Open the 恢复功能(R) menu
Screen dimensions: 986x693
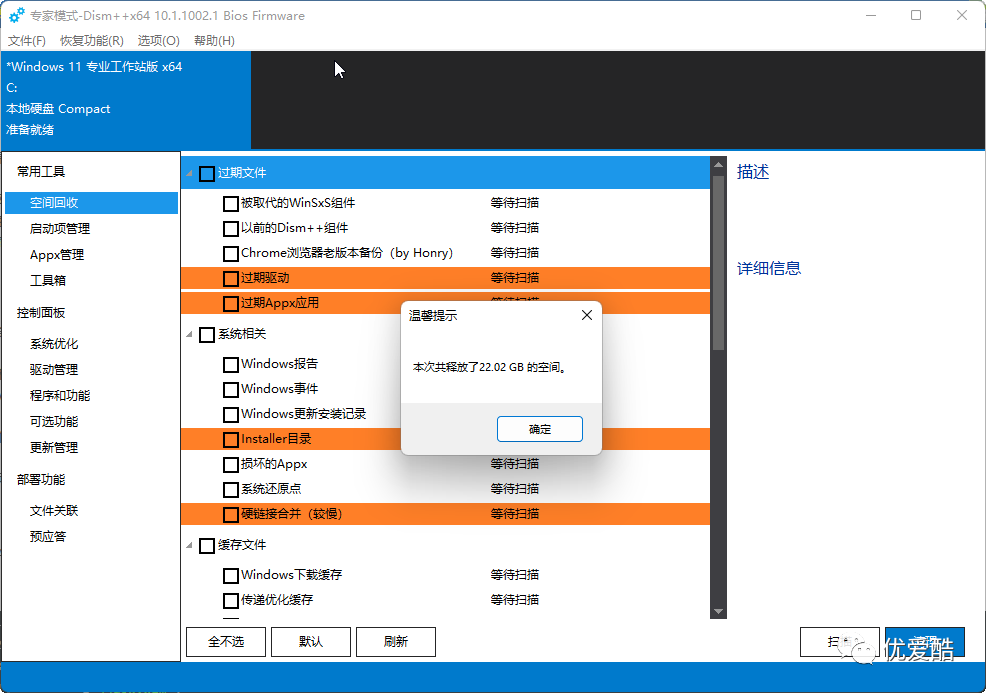pyautogui.click(x=92, y=40)
